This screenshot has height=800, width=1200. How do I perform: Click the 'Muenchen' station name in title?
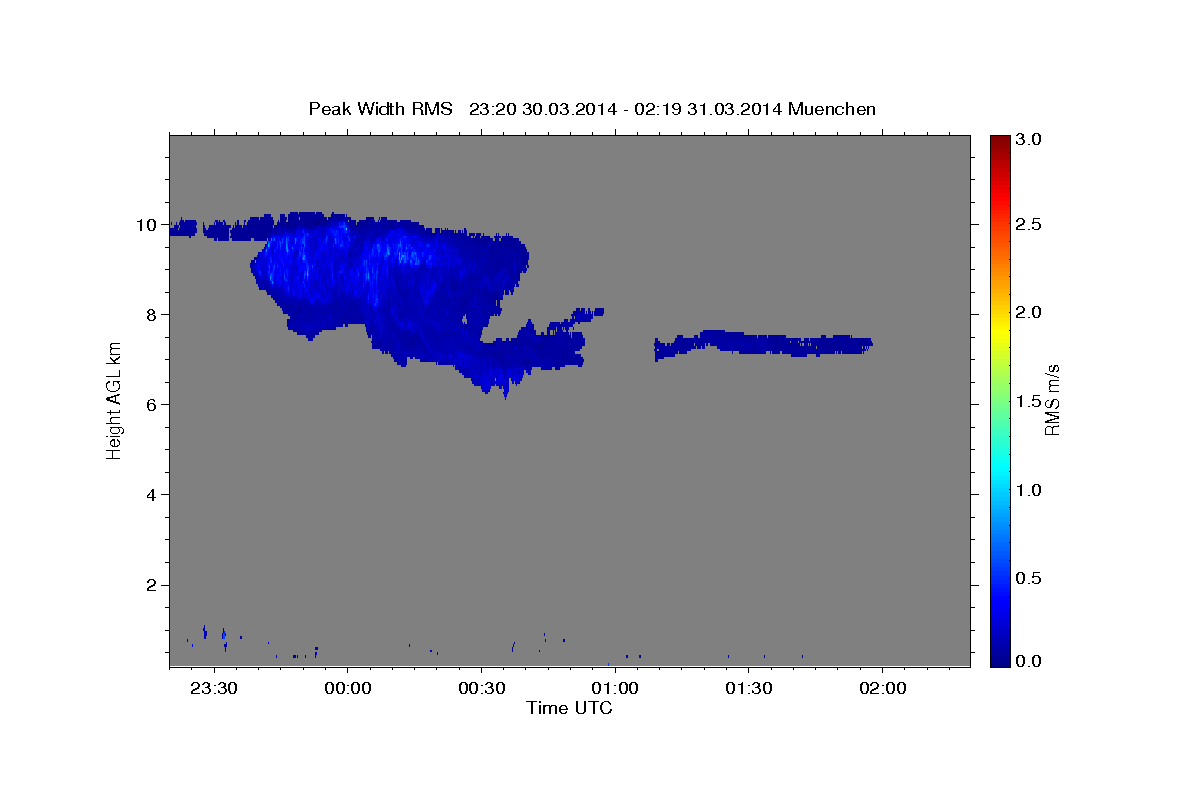coord(832,109)
